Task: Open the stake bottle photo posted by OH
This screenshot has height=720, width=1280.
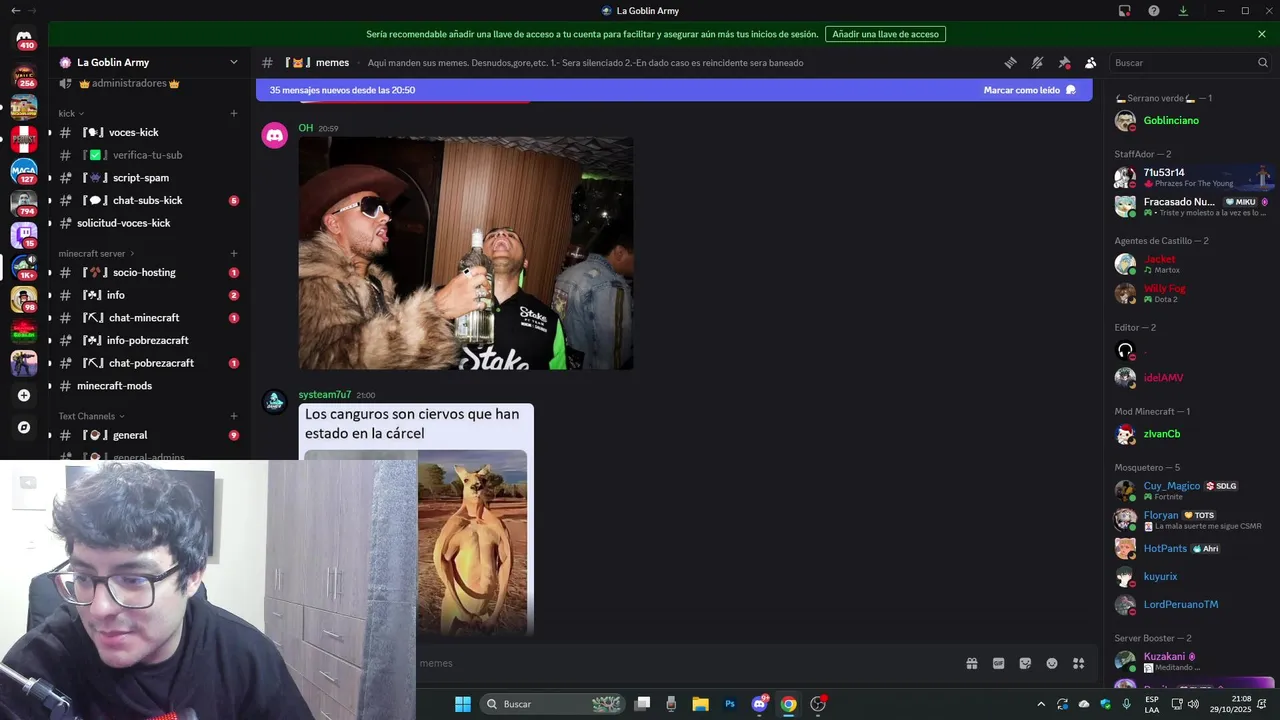Action: (466, 253)
